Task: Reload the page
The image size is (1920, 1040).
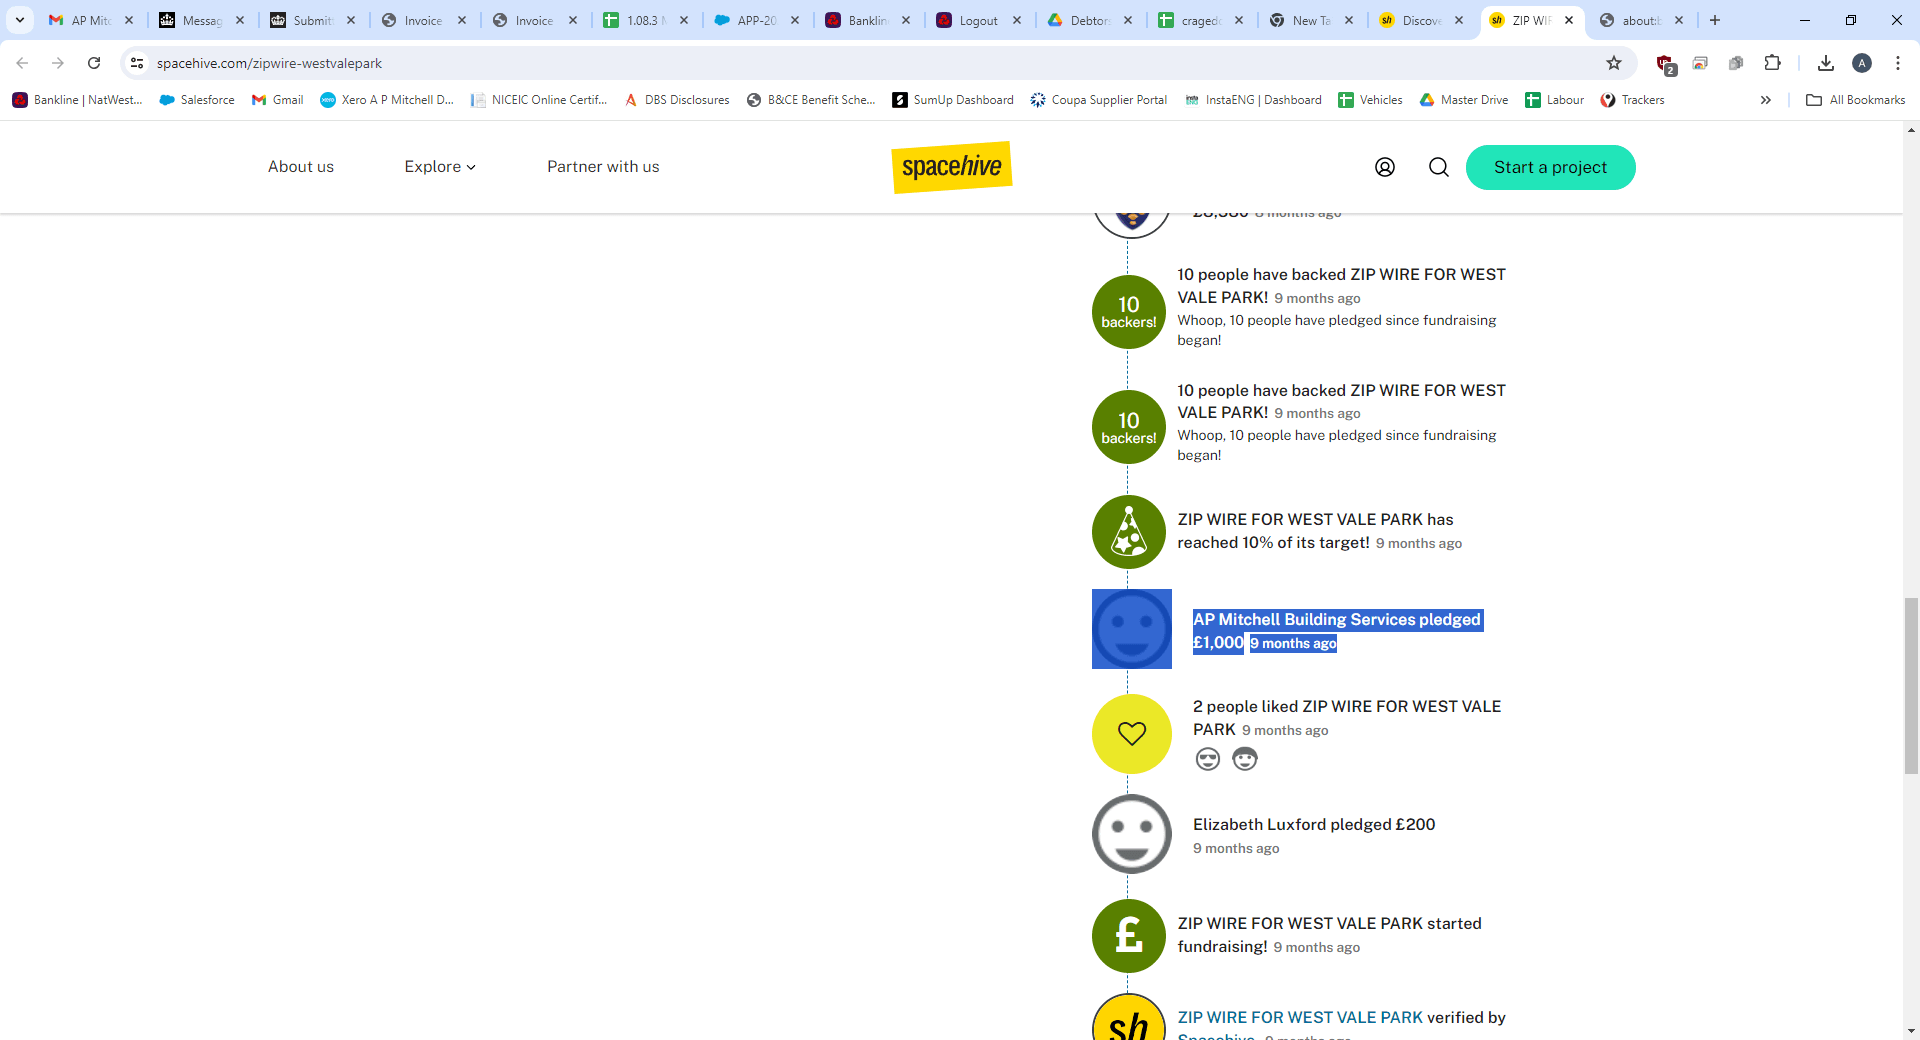Action: click(94, 63)
